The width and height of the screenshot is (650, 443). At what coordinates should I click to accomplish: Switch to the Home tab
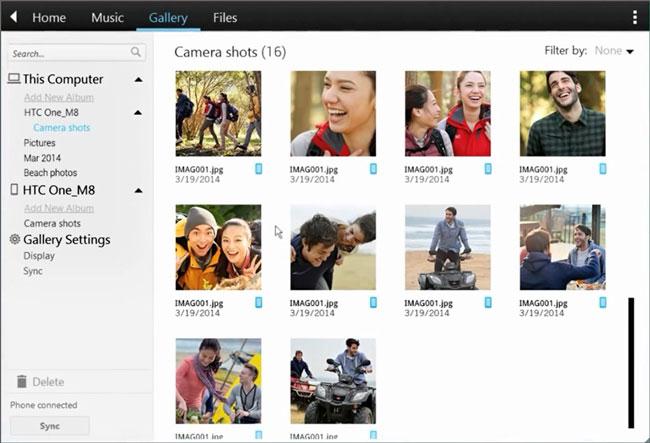pos(49,17)
